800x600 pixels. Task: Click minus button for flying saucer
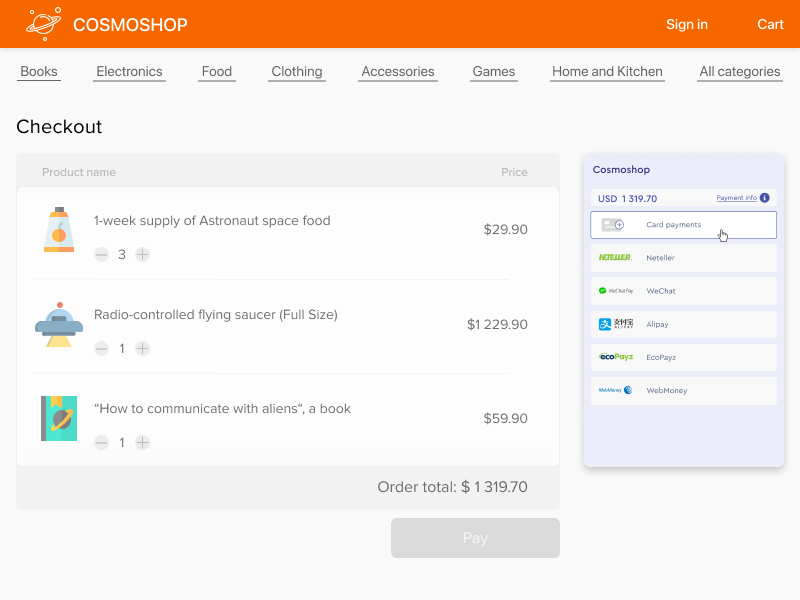coord(101,349)
